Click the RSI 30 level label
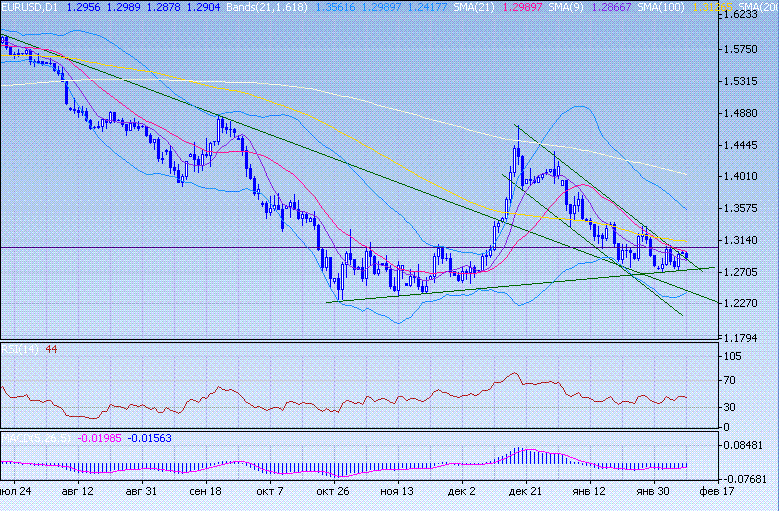The image size is (779, 511). 733,407
